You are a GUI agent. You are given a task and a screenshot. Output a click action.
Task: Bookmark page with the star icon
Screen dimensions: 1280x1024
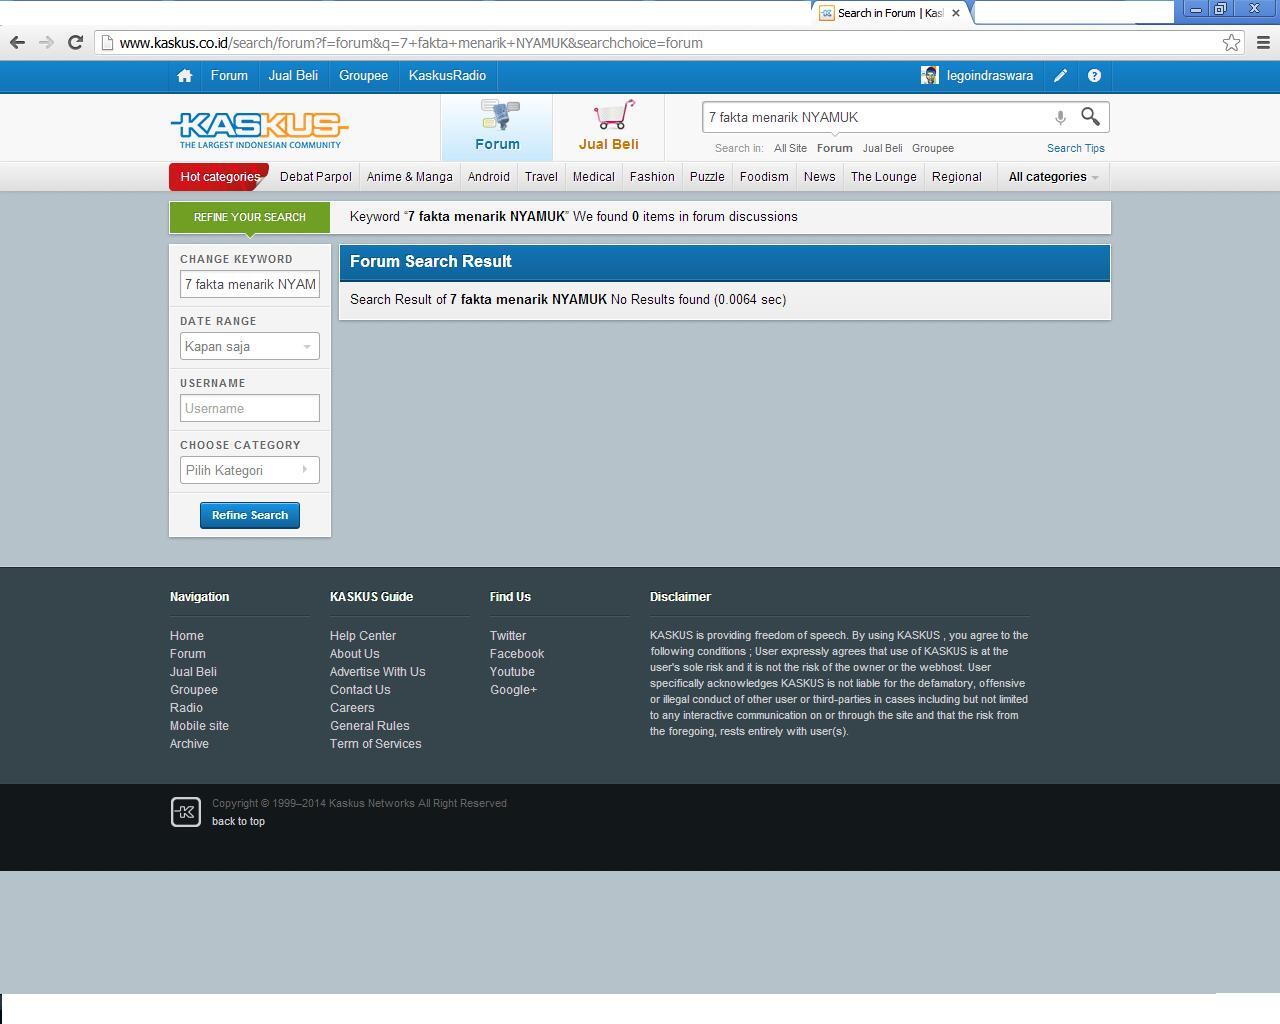tap(1231, 42)
